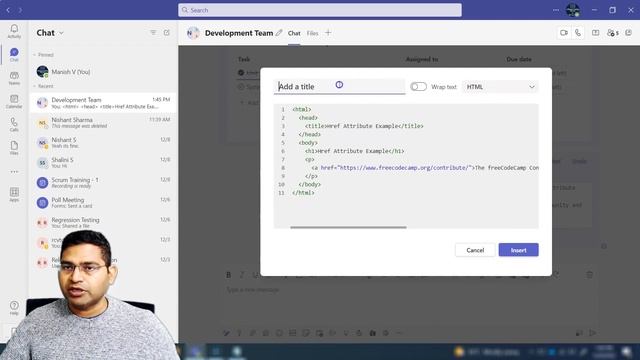The image size is (640, 360).
Task: Click the Insert button
Action: click(518, 250)
